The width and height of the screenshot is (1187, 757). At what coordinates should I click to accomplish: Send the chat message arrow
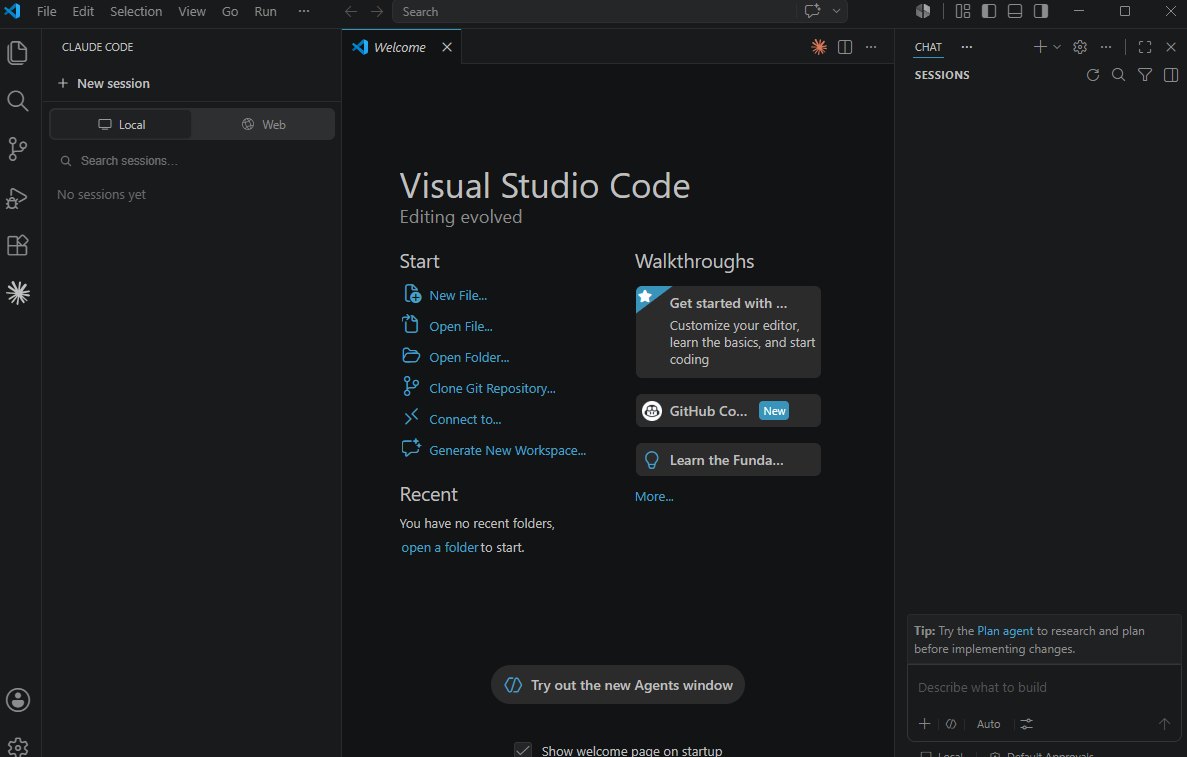click(x=1164, y=724)
